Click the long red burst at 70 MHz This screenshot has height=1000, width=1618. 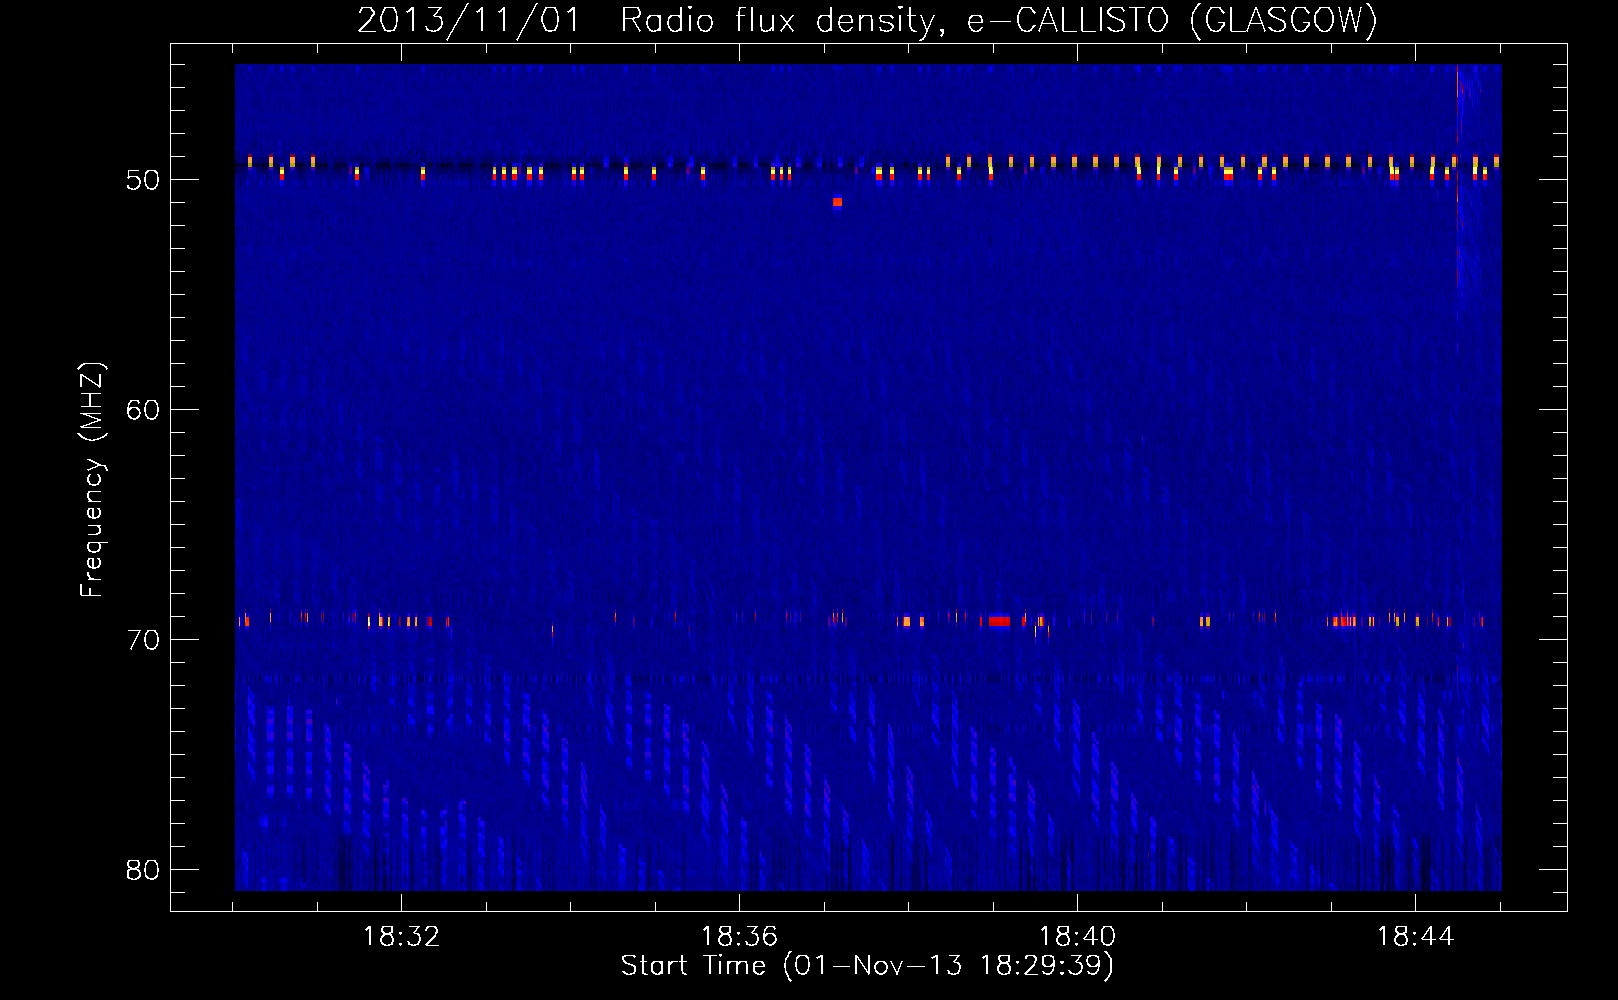999,621
